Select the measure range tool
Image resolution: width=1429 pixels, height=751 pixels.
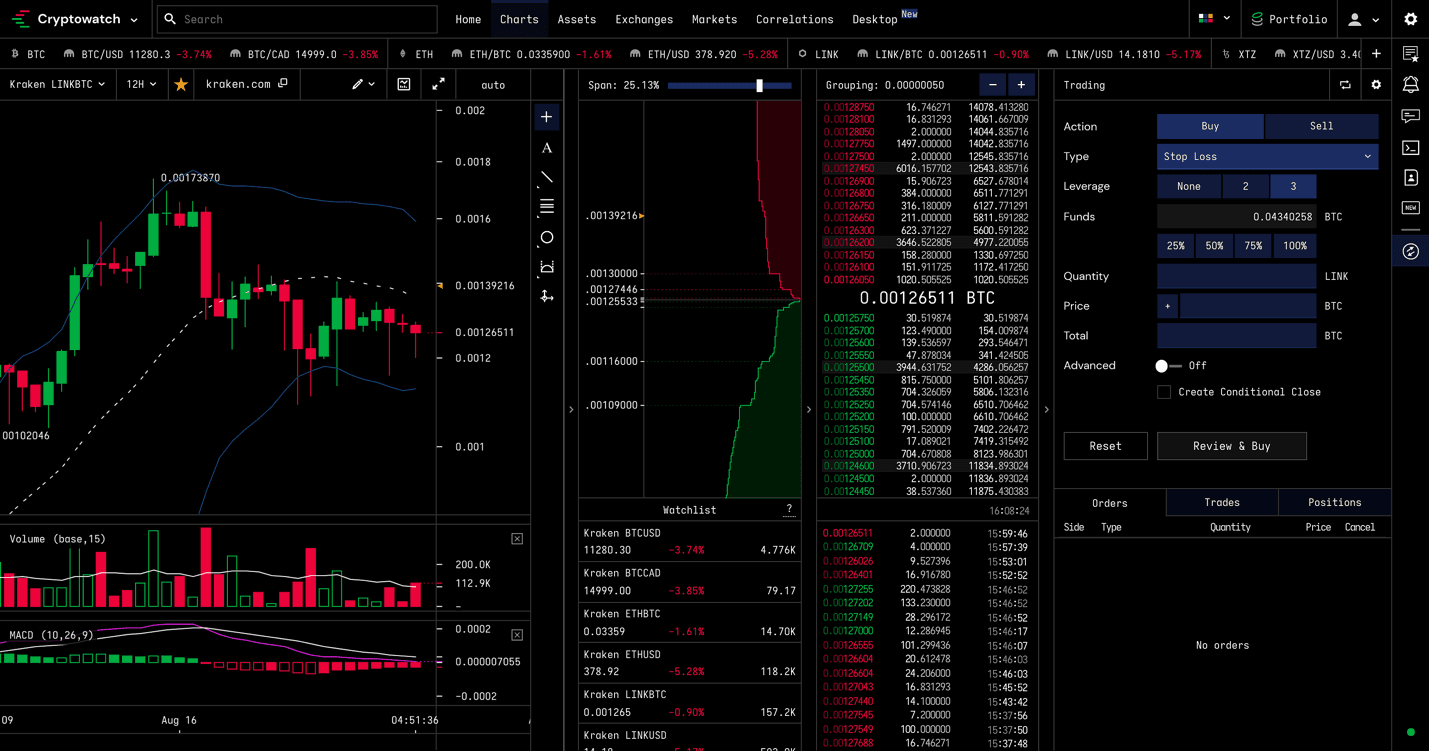pyautogui.click(x=547, y=267)
